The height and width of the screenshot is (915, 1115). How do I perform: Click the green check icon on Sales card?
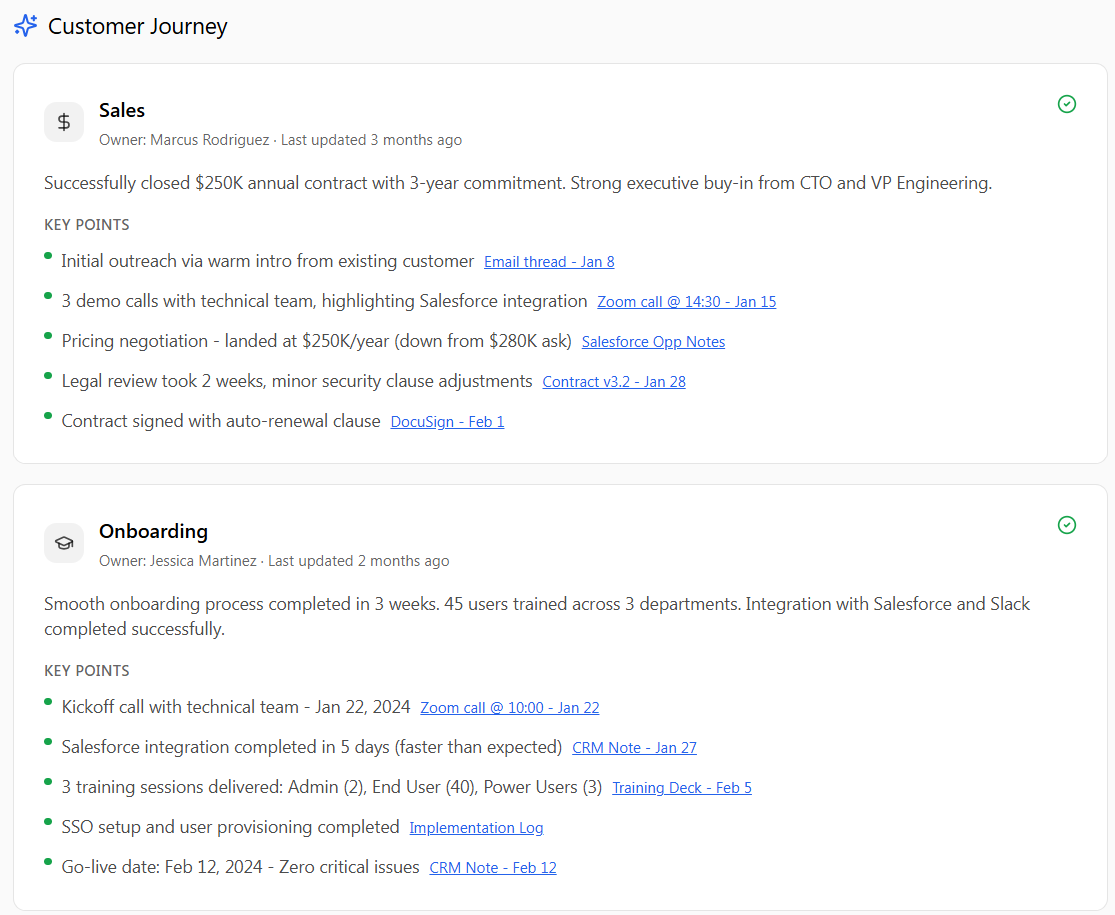click(1067, 104)
